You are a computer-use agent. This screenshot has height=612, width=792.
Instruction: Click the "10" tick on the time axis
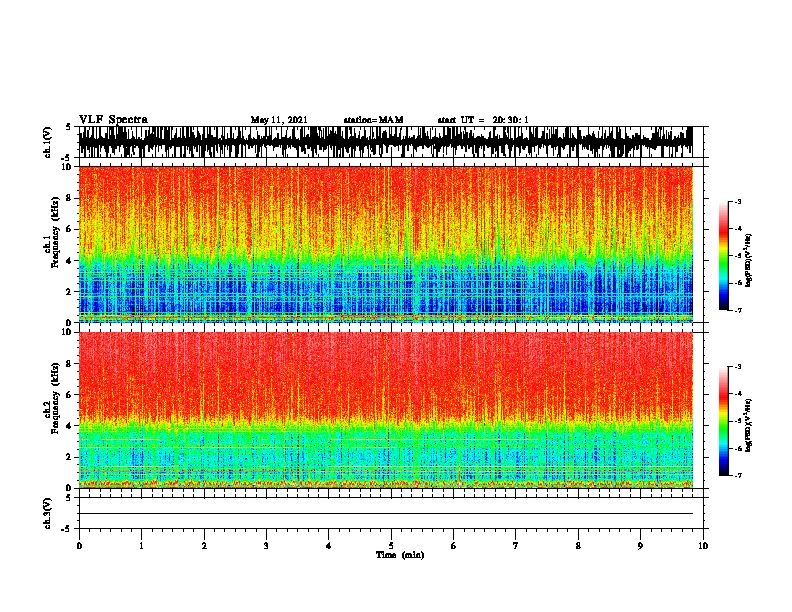click(x=703, y=546)
